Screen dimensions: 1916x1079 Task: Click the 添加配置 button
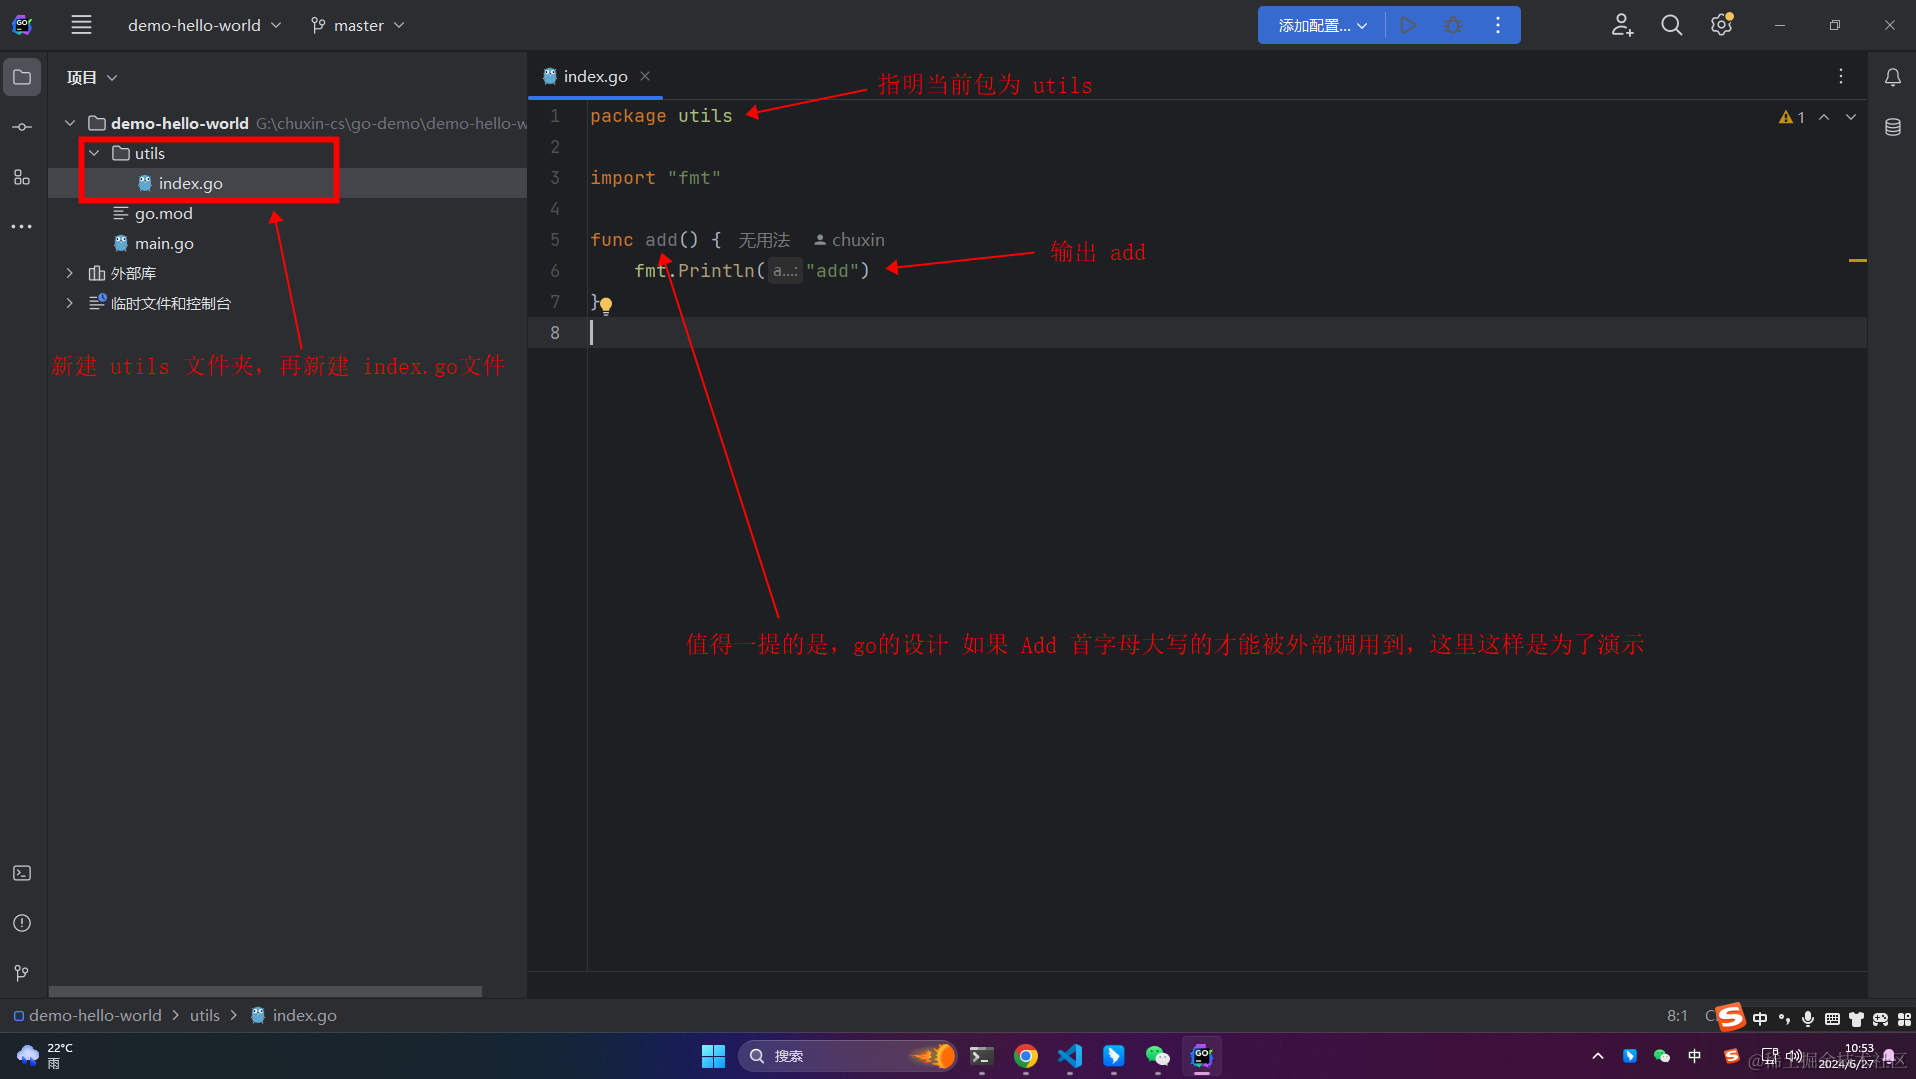click(x=1314, y=24)
